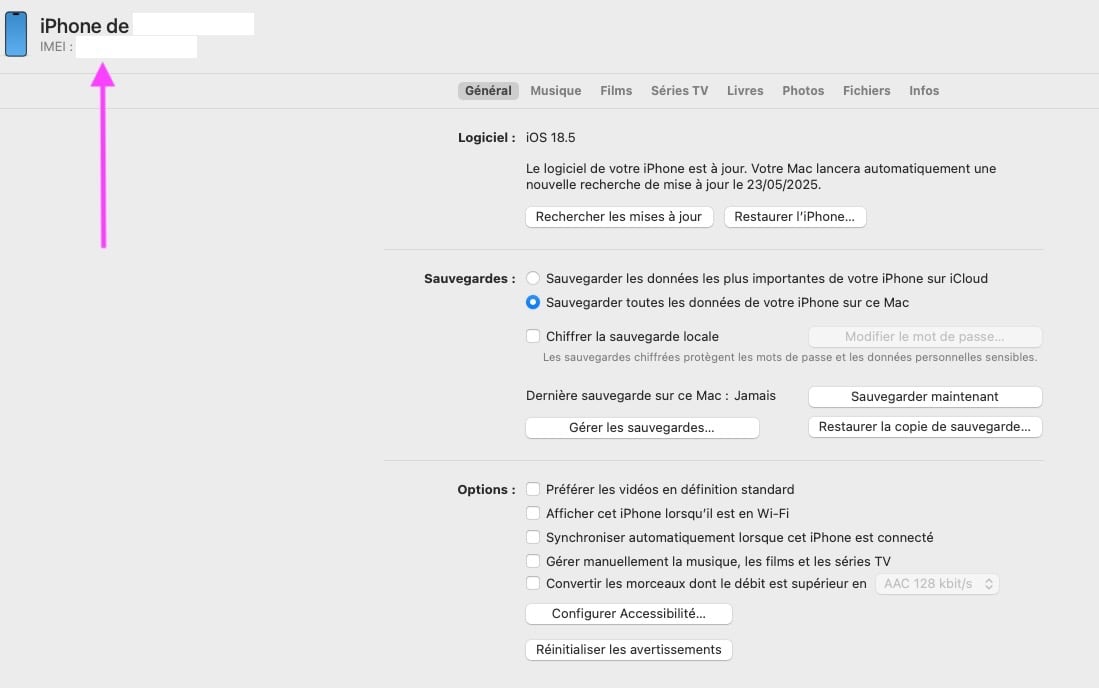Open the Général tab
The width and height of the screenshot is (1099, 688).
tap(488, 90)
